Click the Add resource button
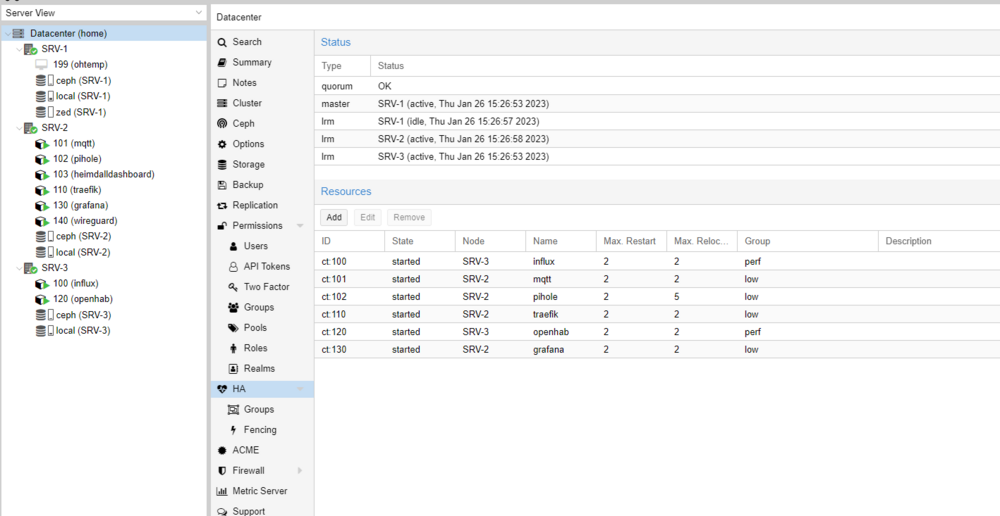Image resolution: width=1000 pixels, height=516 pixels. point(334,217)
